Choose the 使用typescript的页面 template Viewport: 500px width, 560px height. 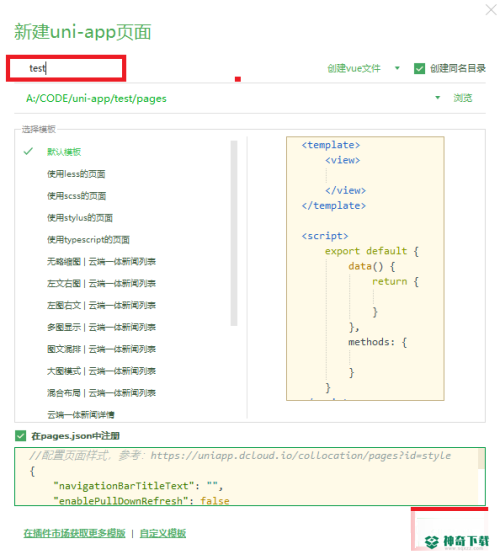point(88,239)
